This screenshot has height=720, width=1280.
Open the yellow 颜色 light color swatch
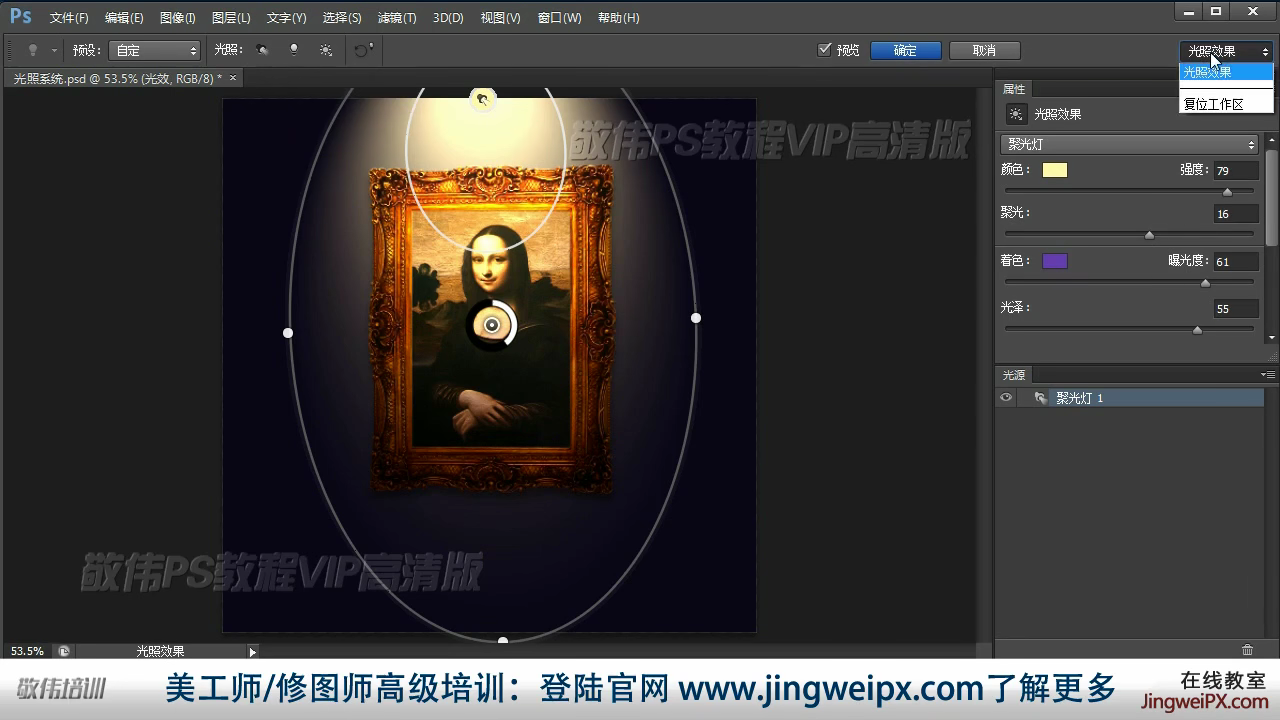click(1055, 170)
